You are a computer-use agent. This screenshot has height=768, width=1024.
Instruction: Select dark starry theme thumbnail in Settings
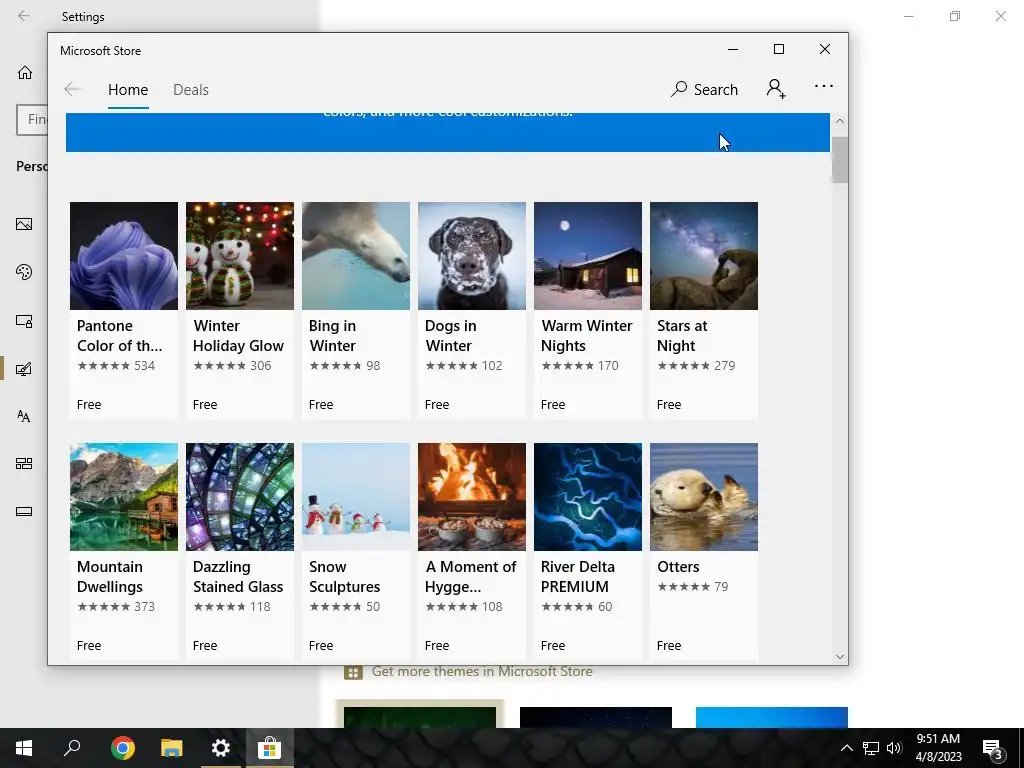tap(596, 717)
